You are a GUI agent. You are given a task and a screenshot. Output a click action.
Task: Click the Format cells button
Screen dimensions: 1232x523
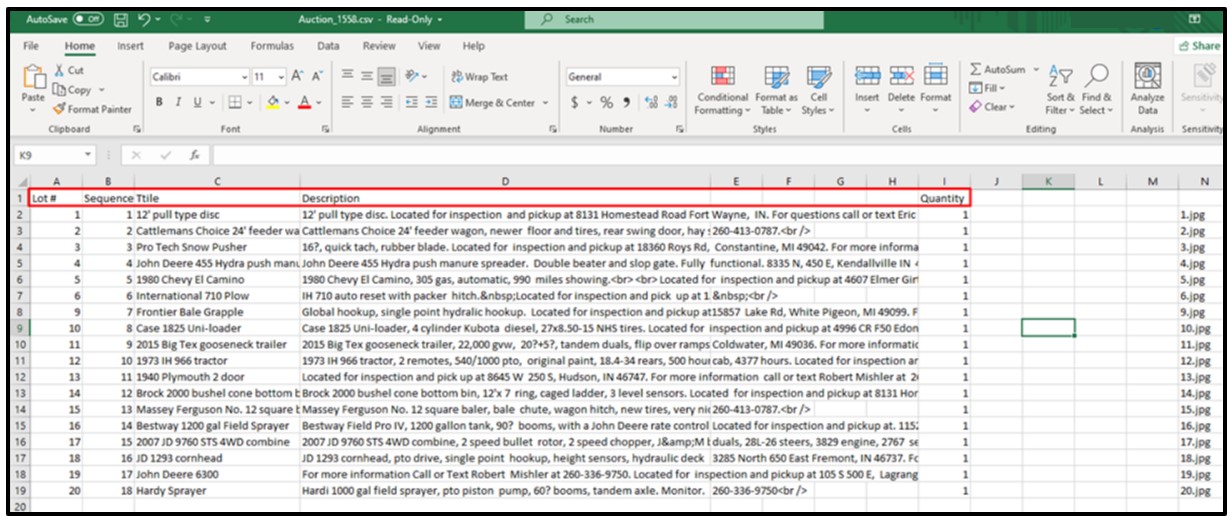[x=936, y=85]
